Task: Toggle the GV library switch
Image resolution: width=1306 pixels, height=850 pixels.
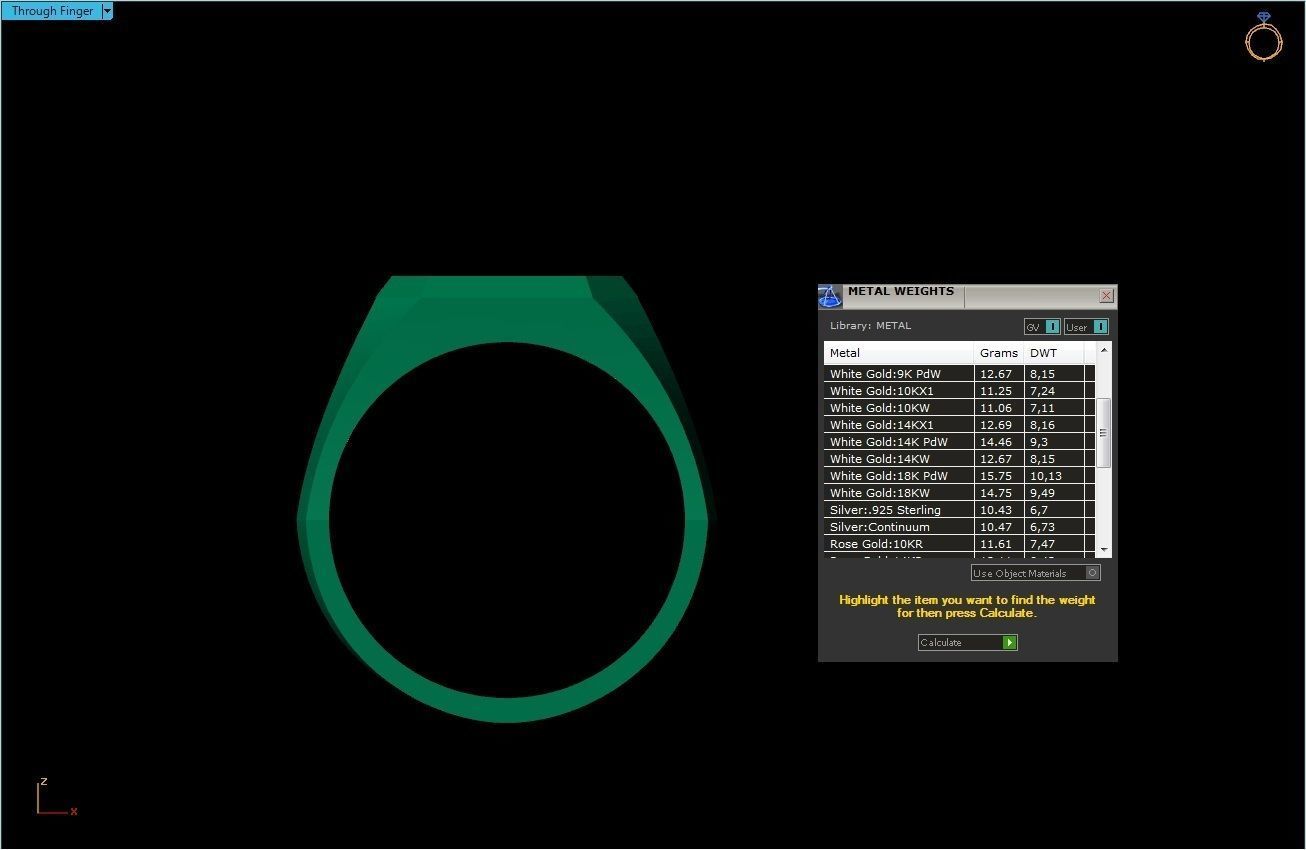Action: [x=1041, y=327]
